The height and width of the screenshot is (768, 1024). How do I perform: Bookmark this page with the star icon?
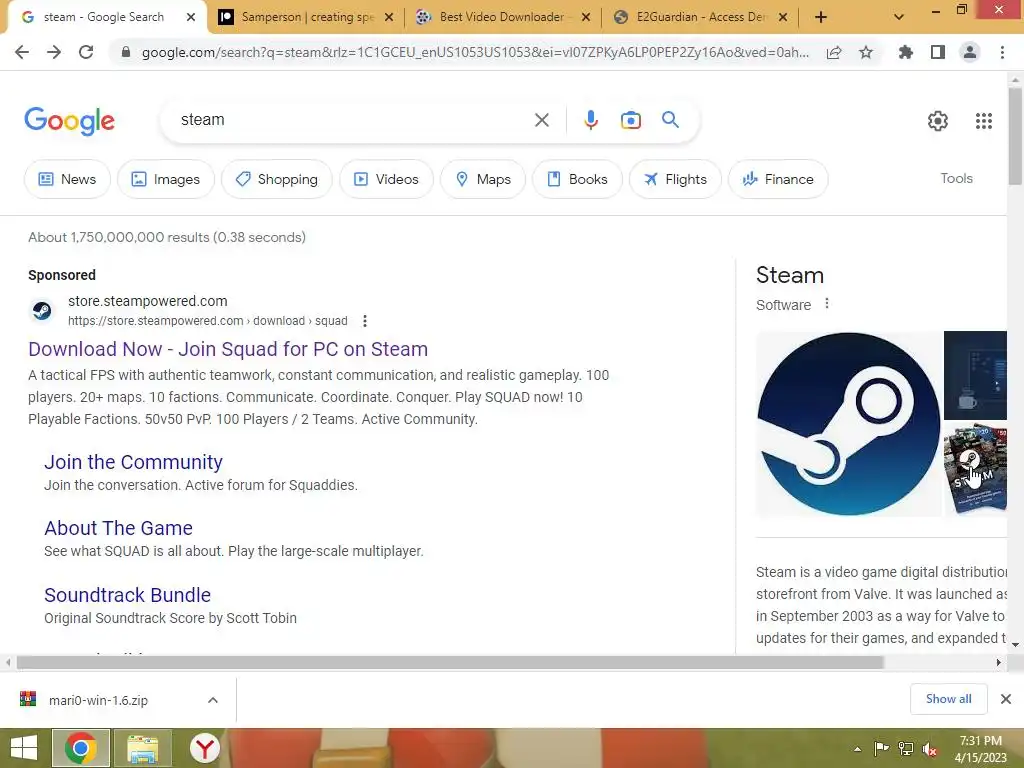click(866, 52)
